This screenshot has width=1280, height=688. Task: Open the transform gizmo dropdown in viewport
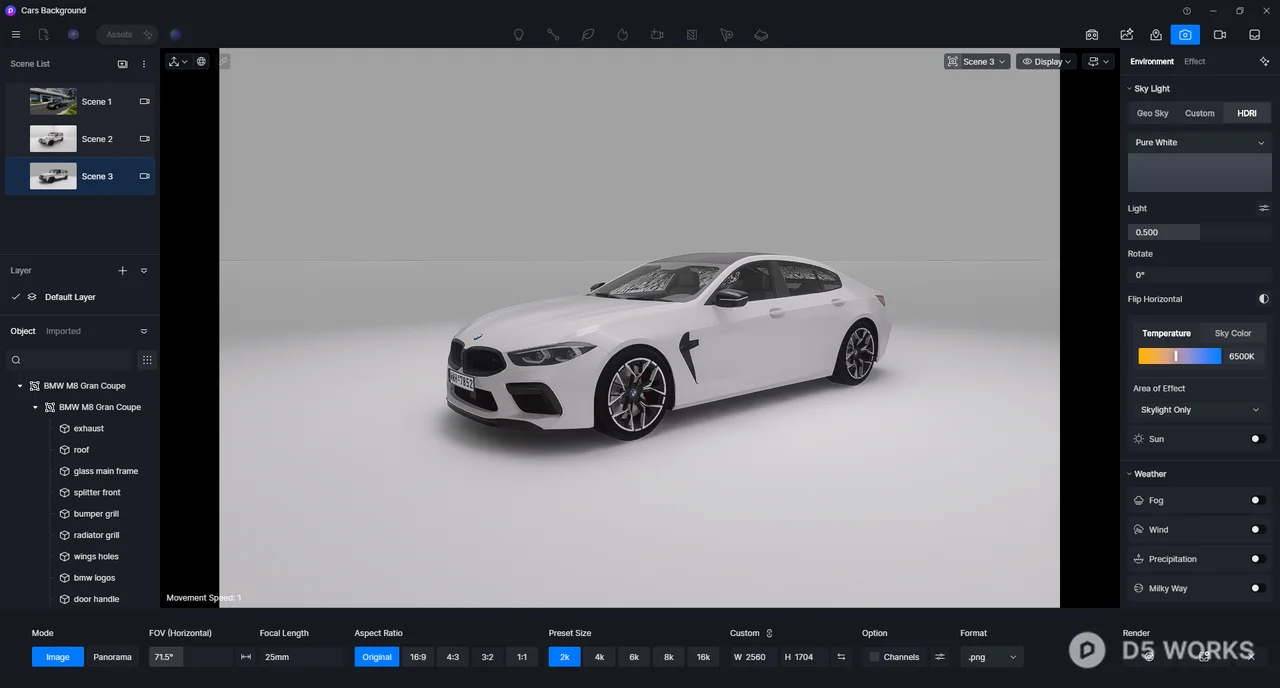coord(178,61)
